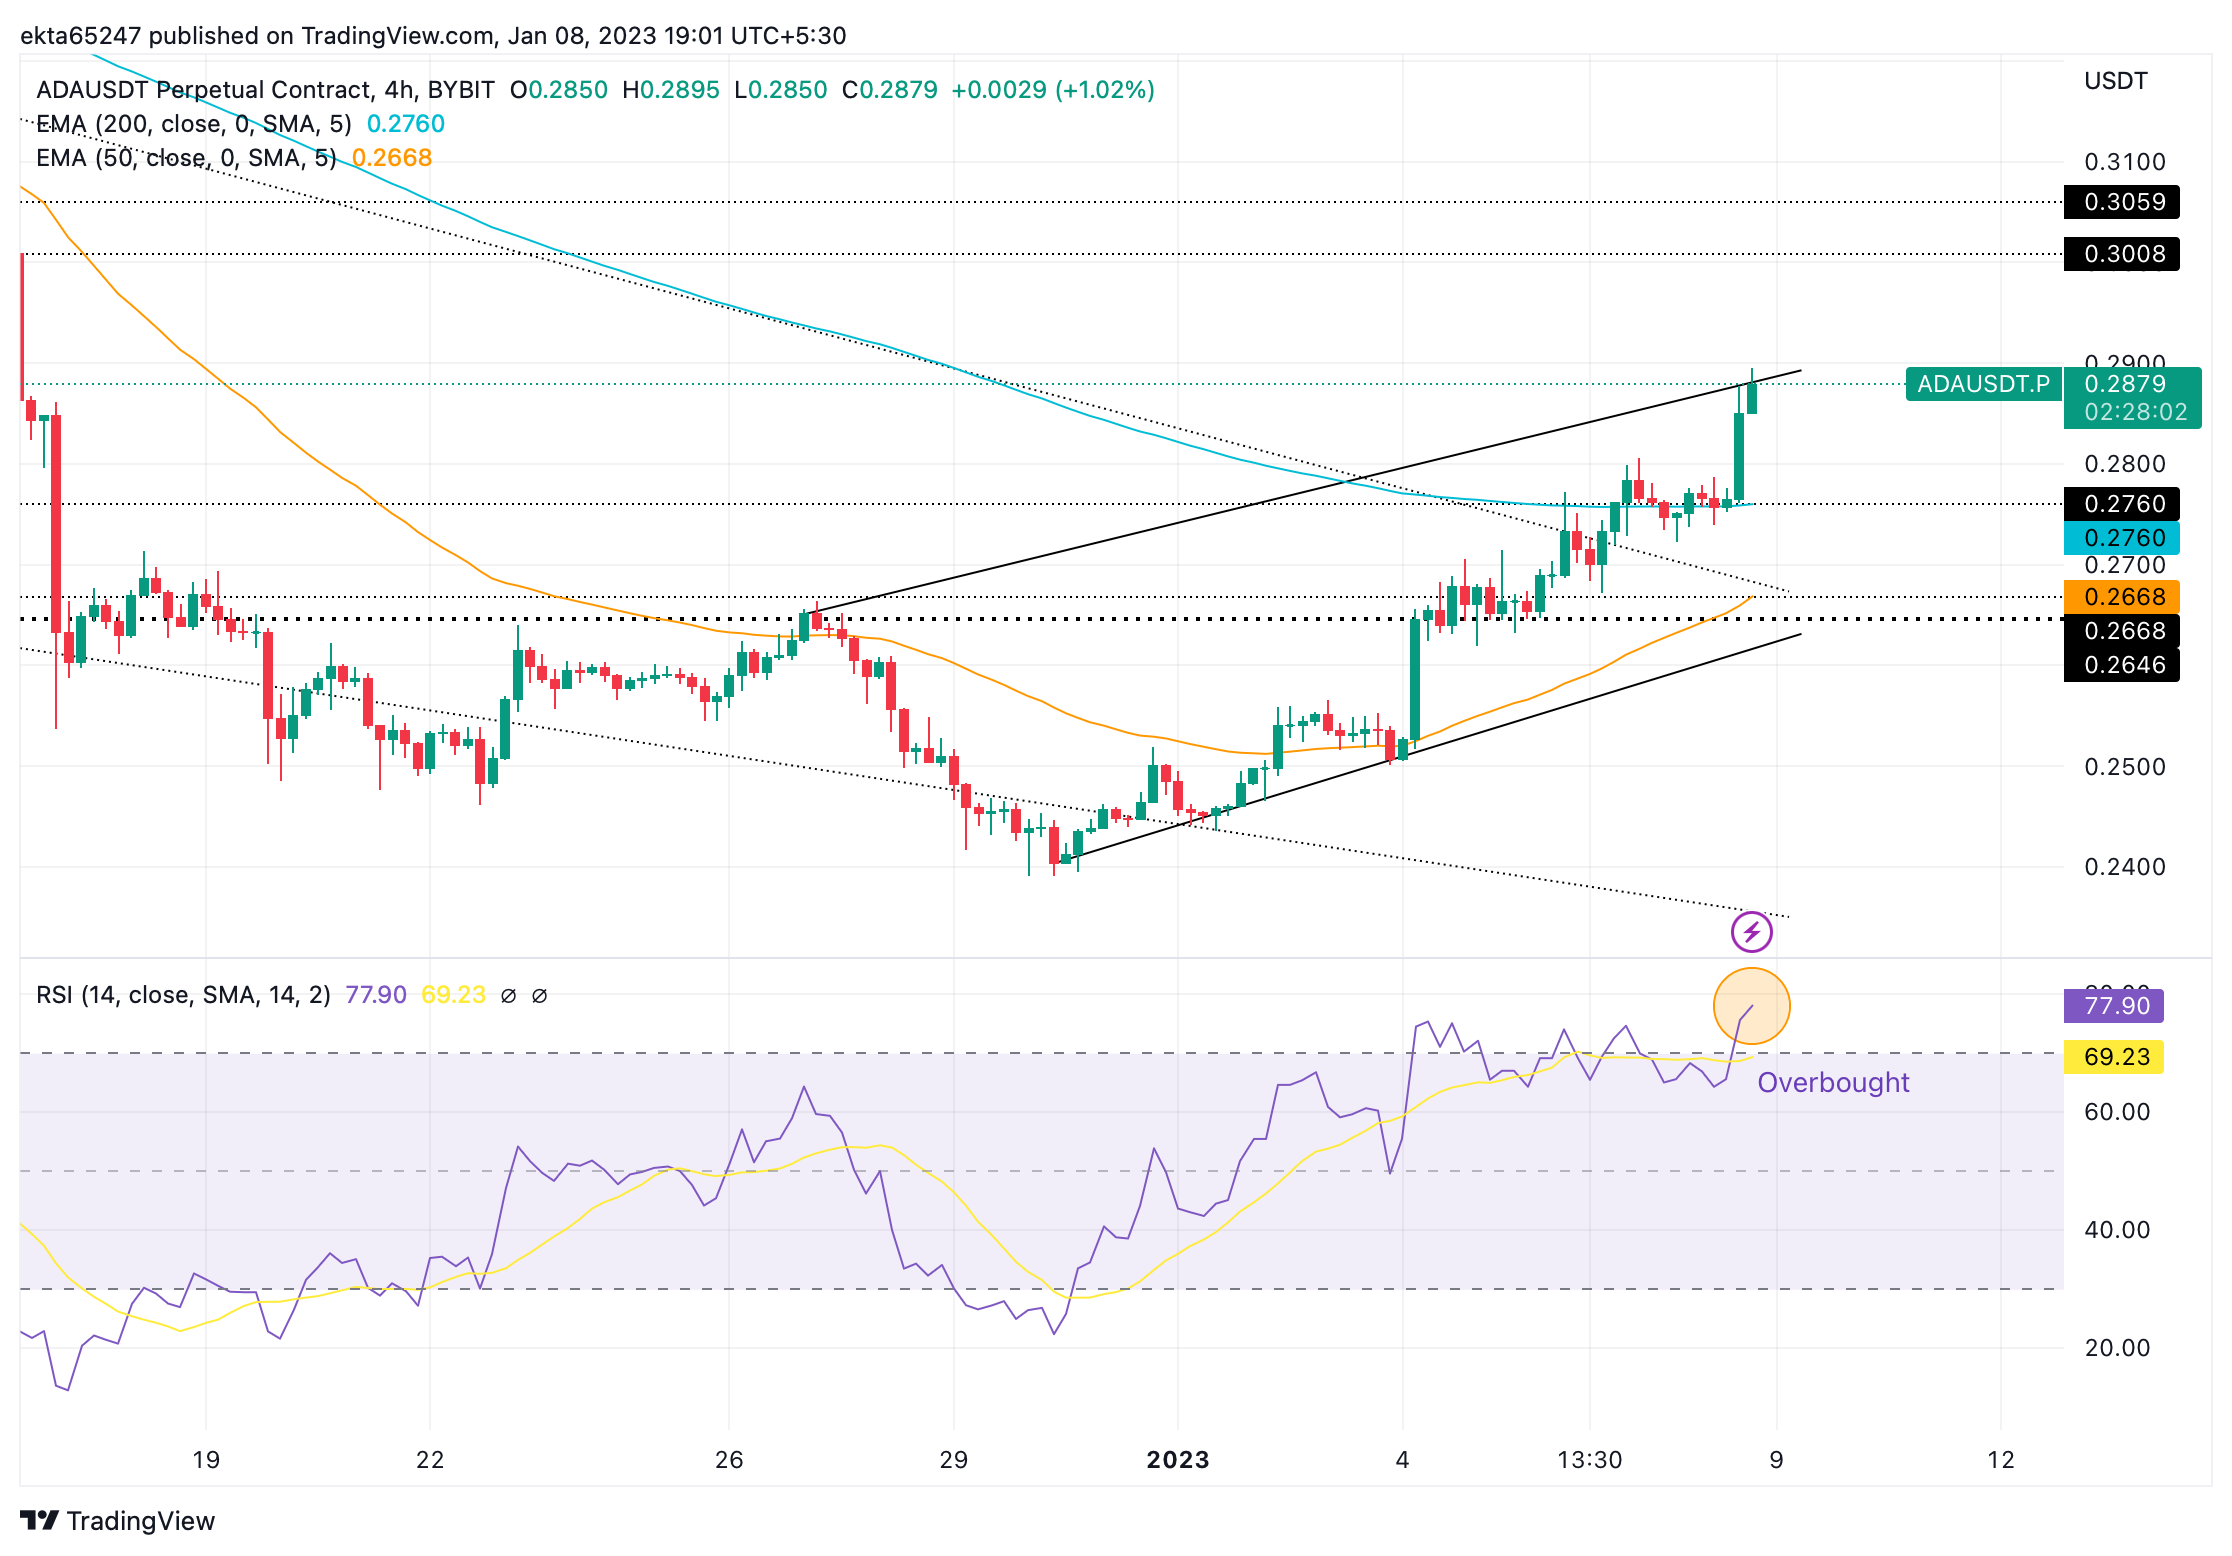Click the purple 77.90 RSI value label
Viewport: 2232px width, 1556px height.
[x=2115, y=1006]
